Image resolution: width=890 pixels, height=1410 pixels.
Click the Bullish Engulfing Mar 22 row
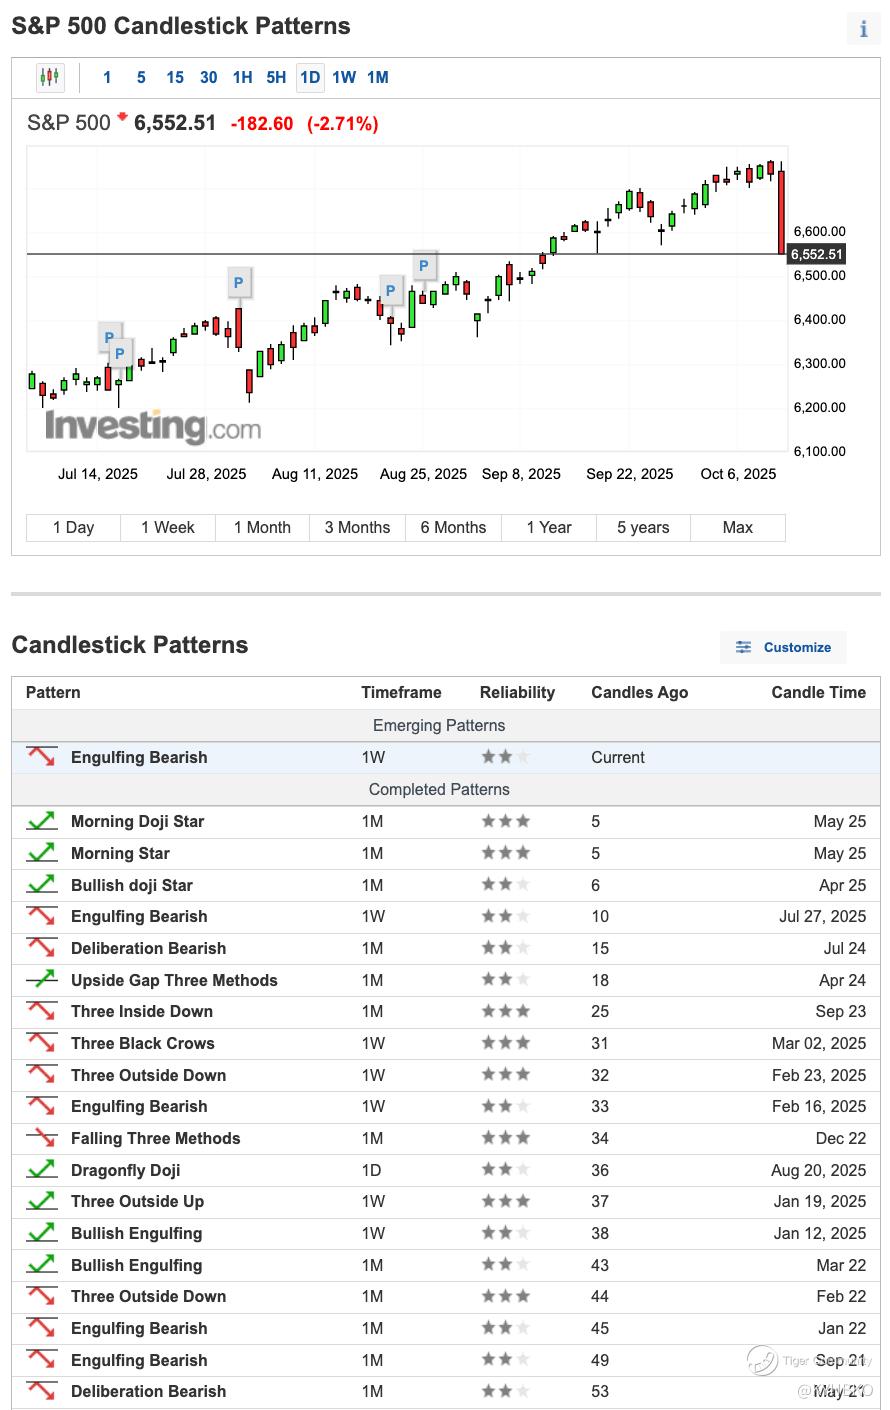tap(446, 1265)
